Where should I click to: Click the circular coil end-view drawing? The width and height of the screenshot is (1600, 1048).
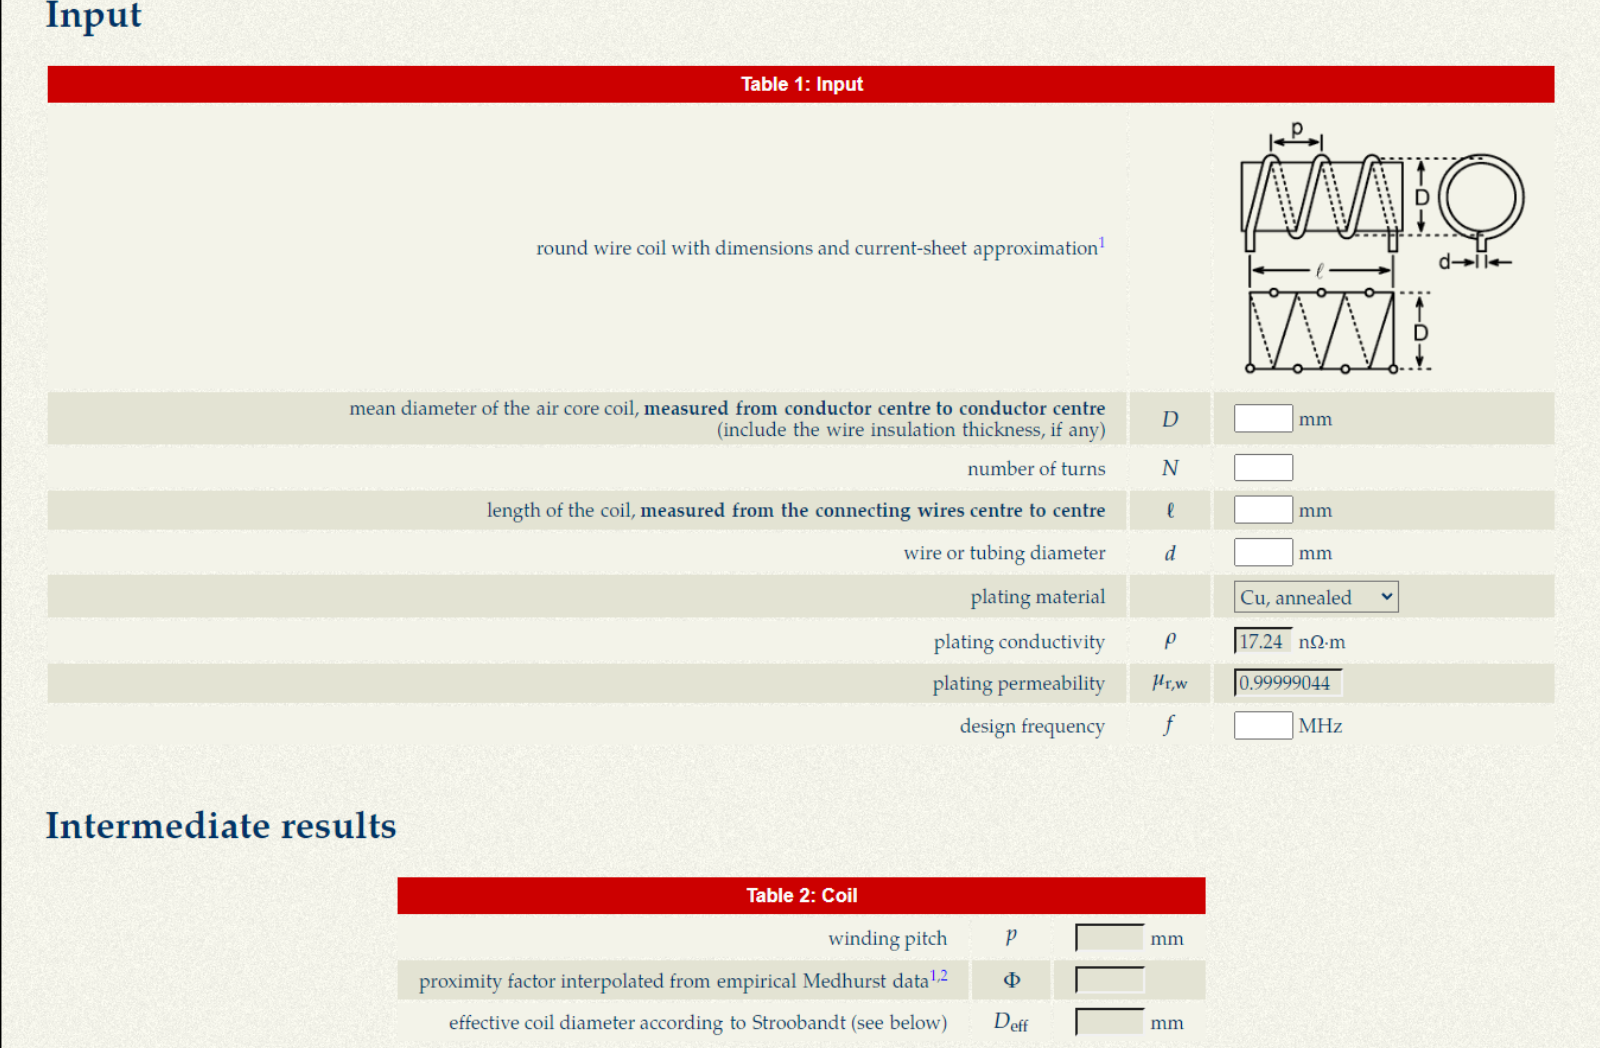[x=1481, y=198]
